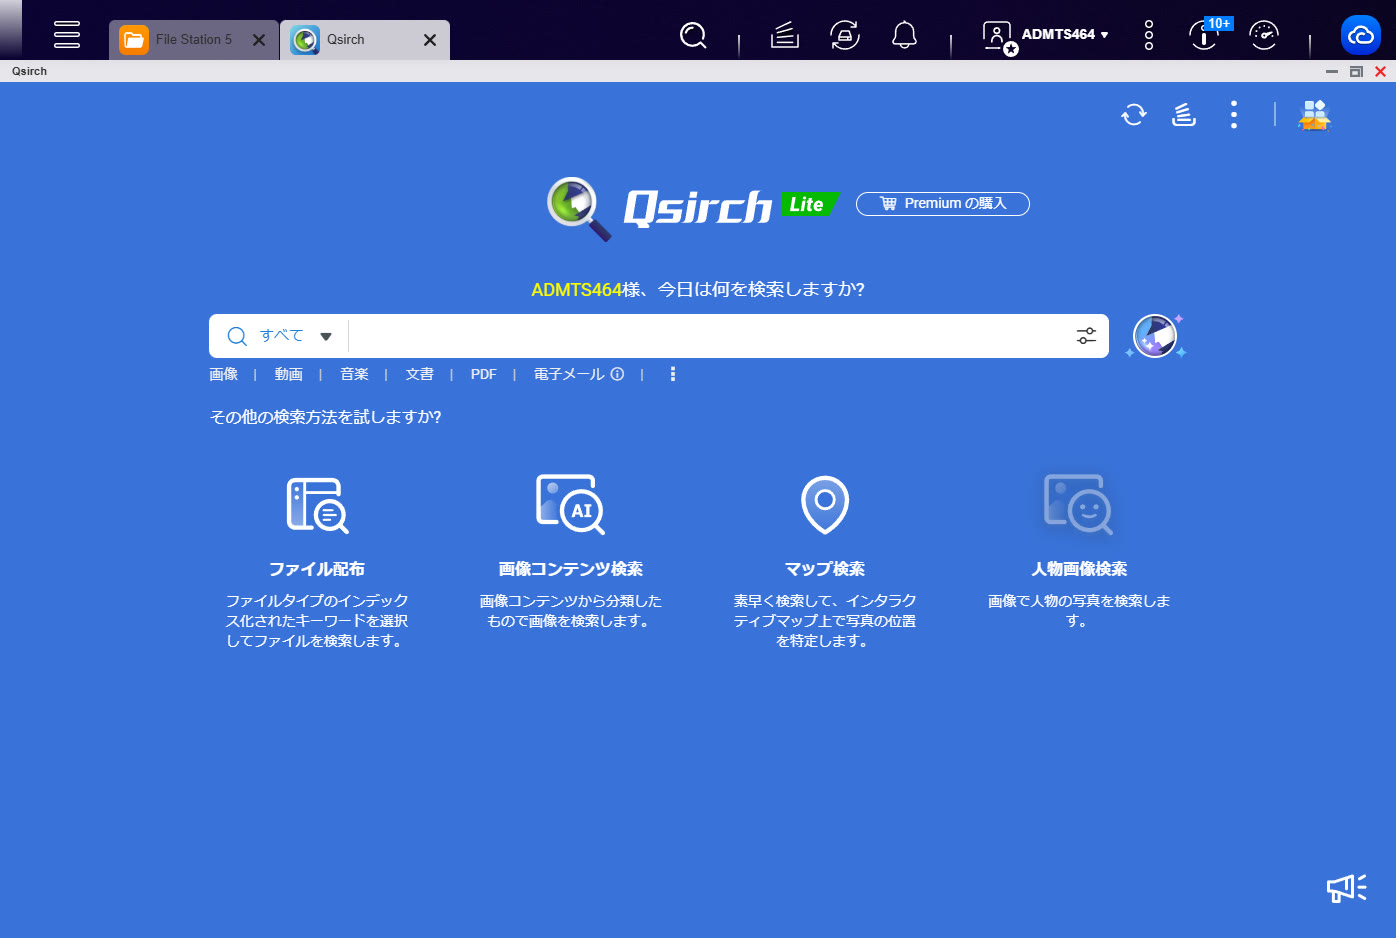Image resolution: width=1396 pixels, height=938 pixels.
Task: Select the 画像 file type filter
Action: coord(224,374)
